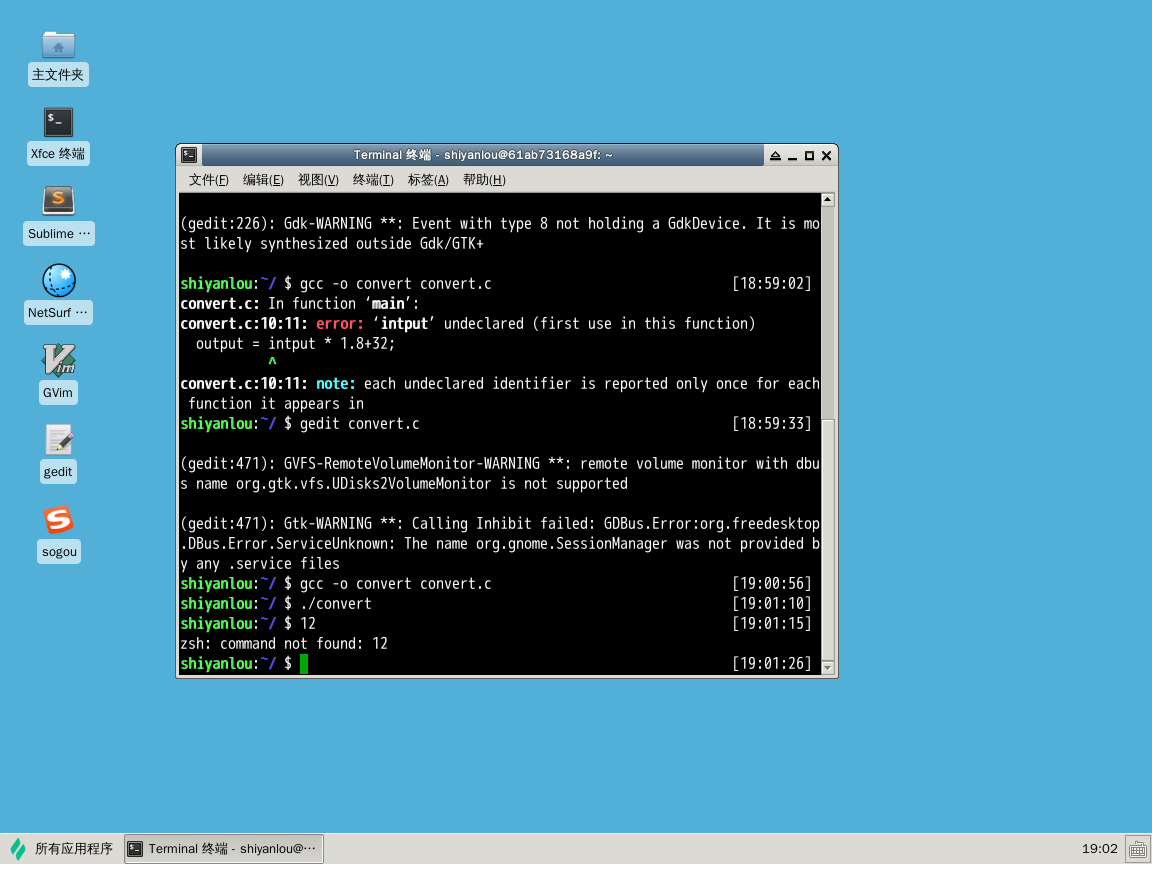Expand the 视图(V) menu
Viewport: 1152px width, 896px height.
coord(318,180)
